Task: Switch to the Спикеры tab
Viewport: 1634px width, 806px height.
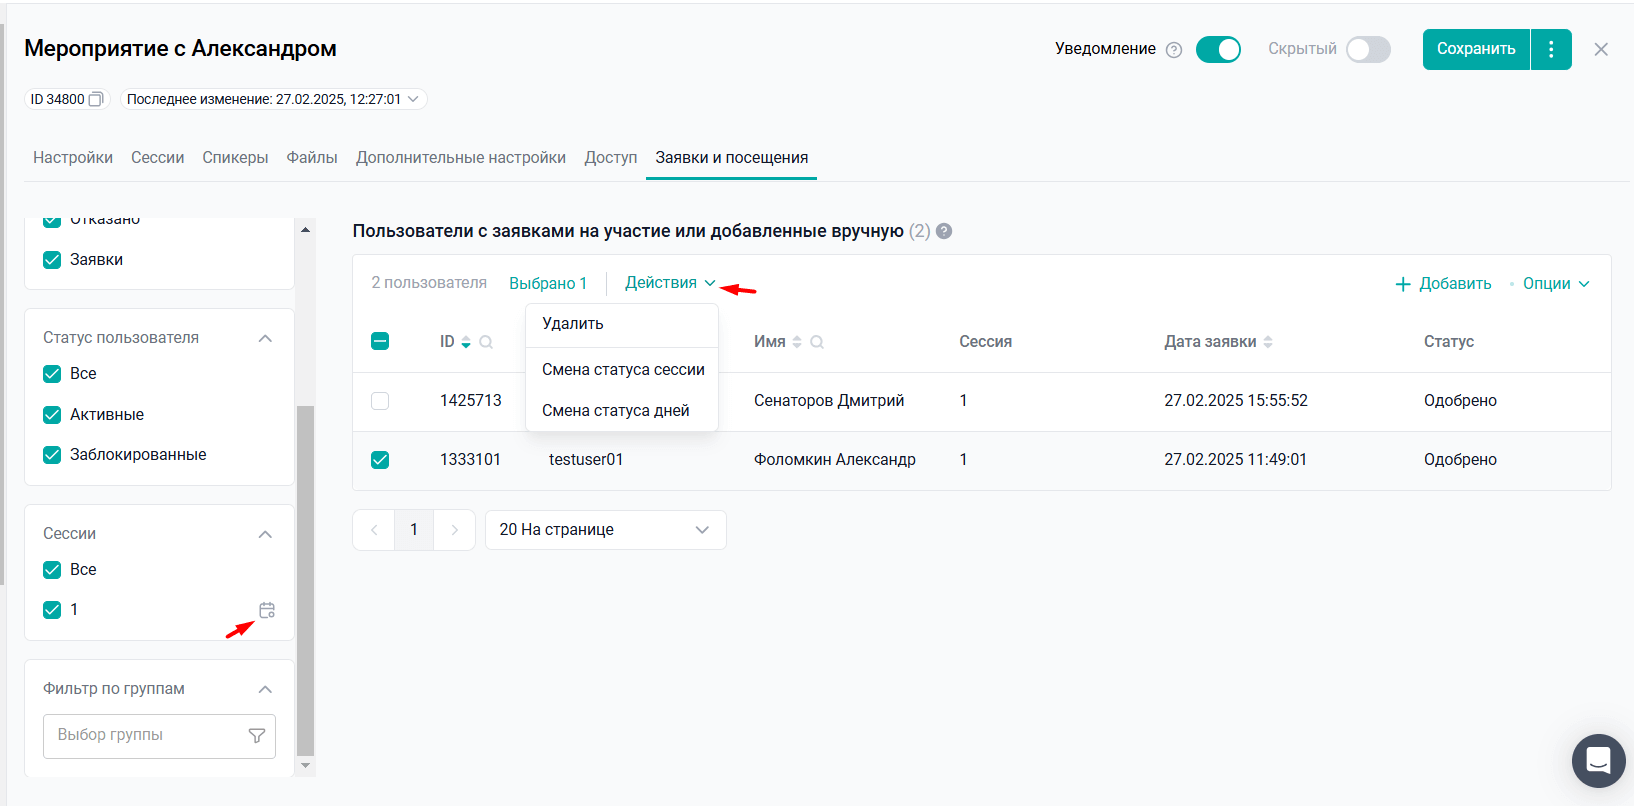Action: [235, 158]
